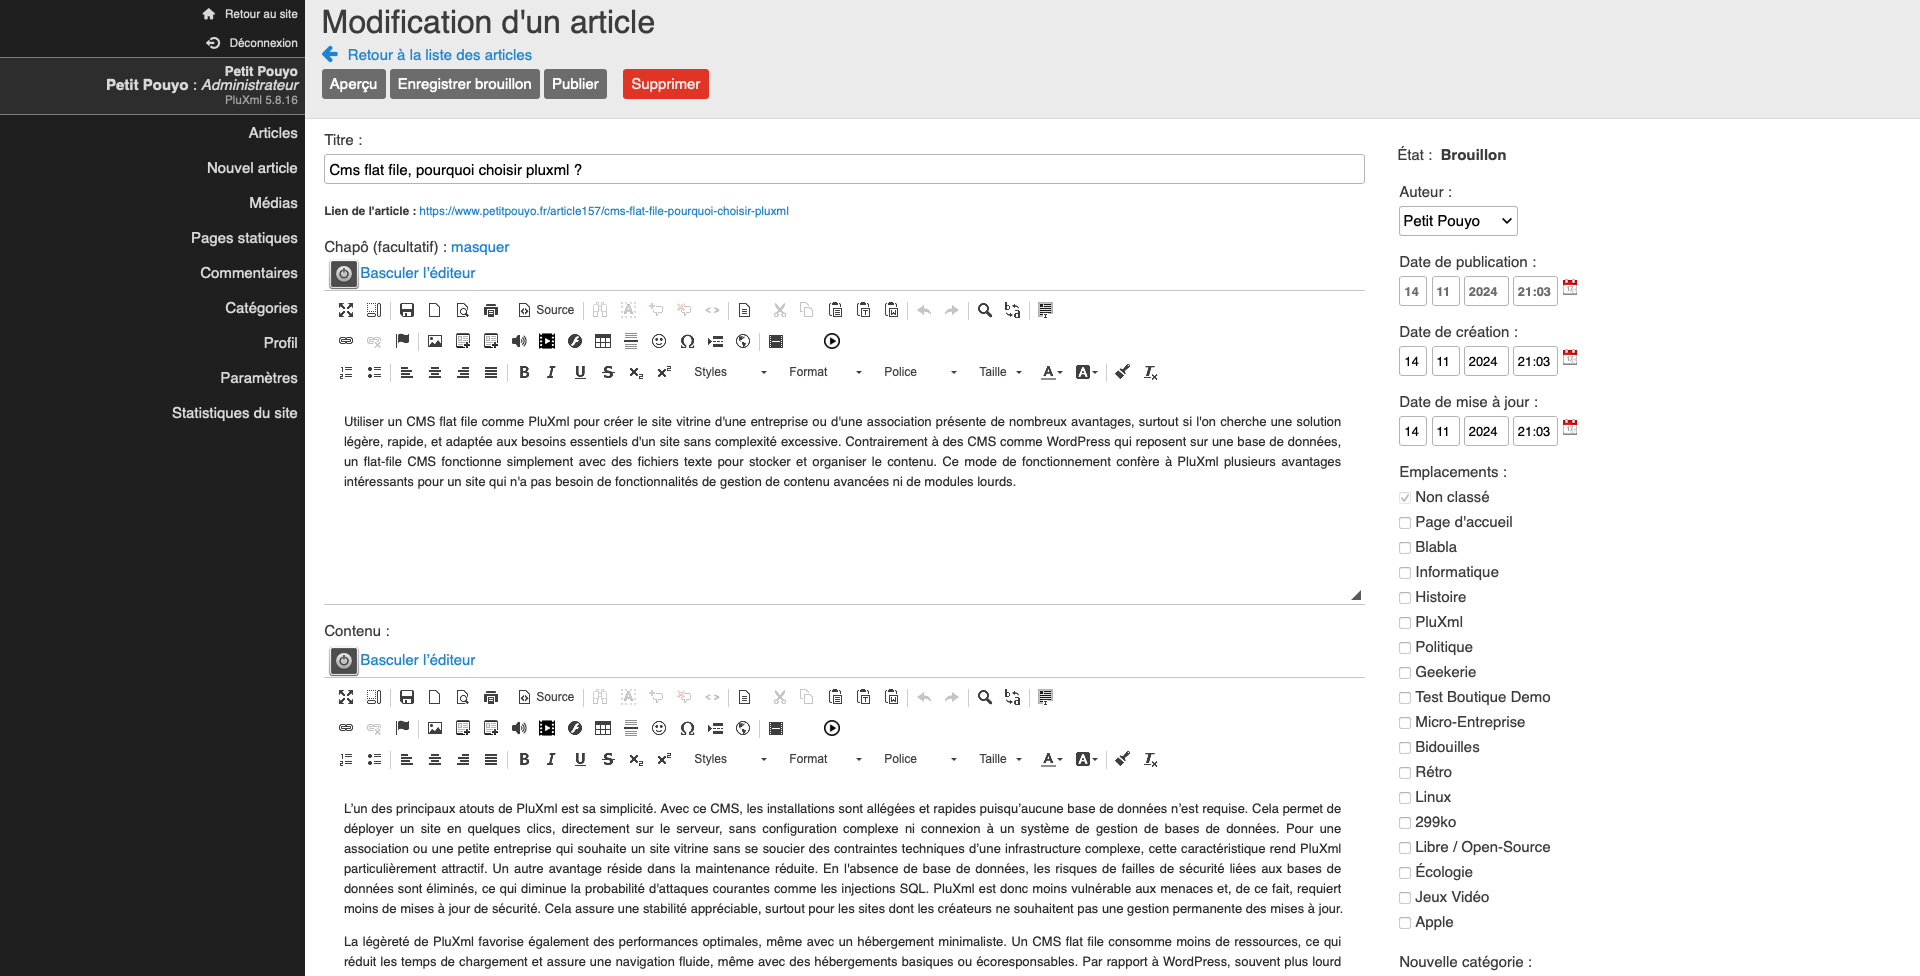Open Articles in sidebar menu

[x=273, y=133]
